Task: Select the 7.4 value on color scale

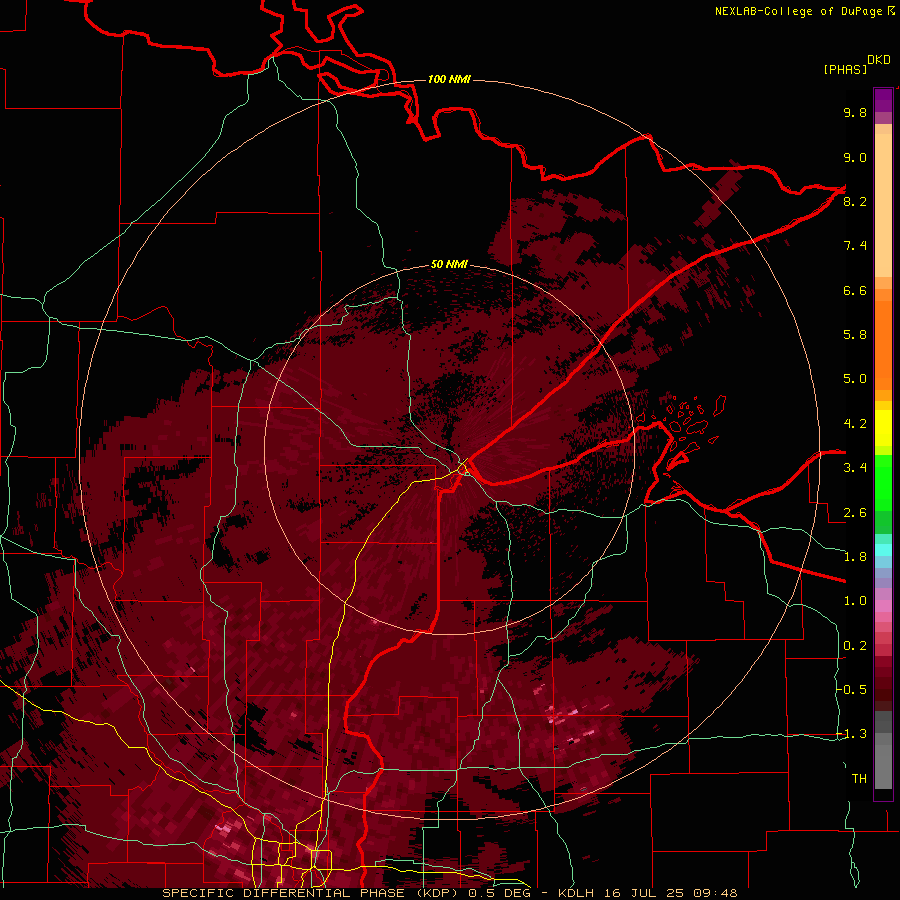Action: point(855,246)
